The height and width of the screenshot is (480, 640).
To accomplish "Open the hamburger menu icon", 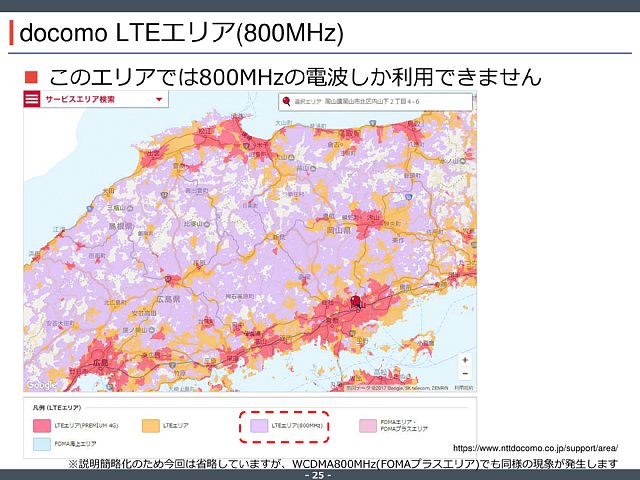I will click(32, 99).
